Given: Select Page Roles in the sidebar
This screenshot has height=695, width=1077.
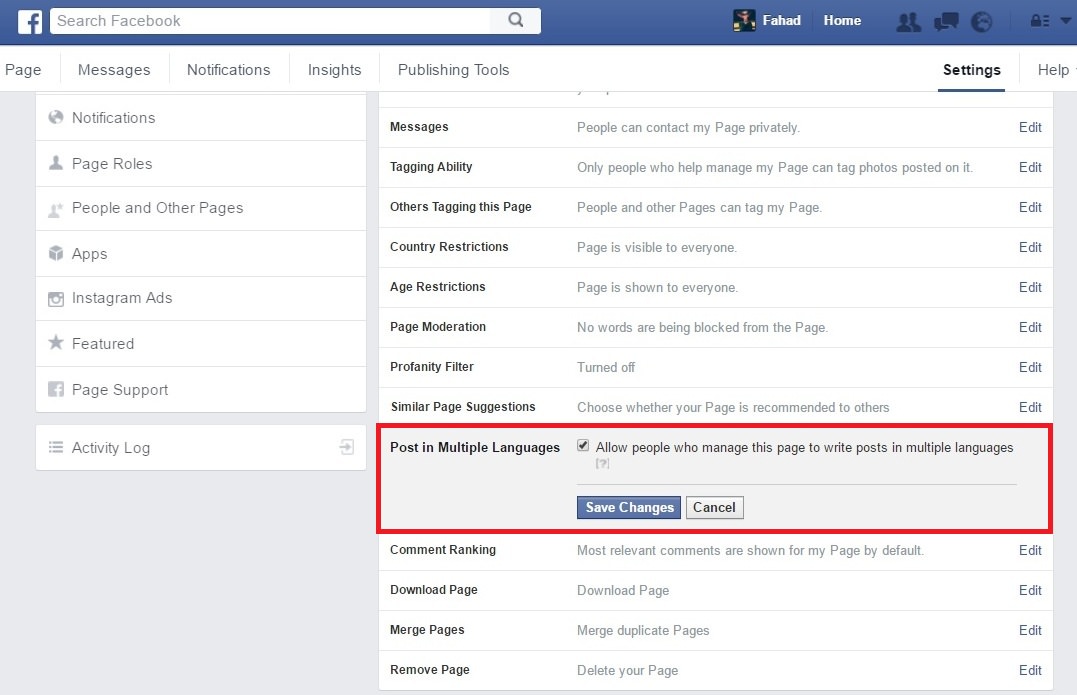Looking at the screenshot, I should click(112, 164).
